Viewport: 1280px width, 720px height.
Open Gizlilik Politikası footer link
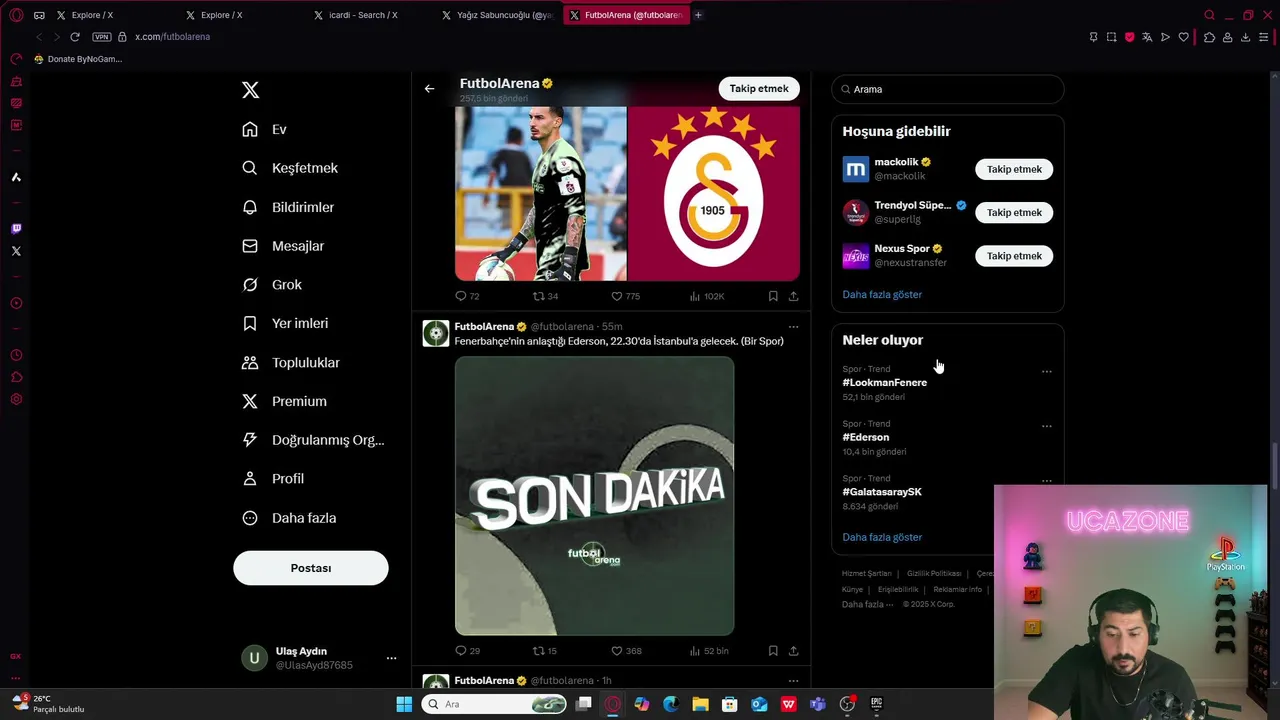click(x=934, y=574)
